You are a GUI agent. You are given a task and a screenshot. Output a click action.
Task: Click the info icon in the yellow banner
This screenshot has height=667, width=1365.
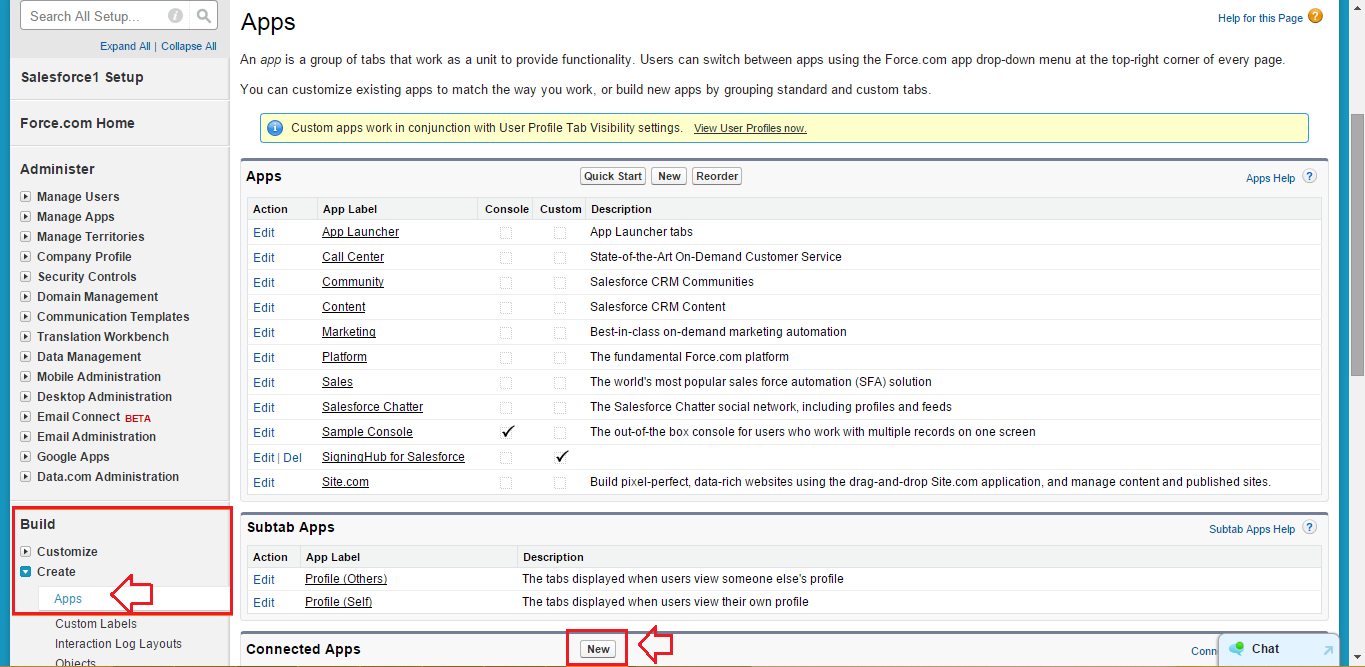tap(275, 128)
